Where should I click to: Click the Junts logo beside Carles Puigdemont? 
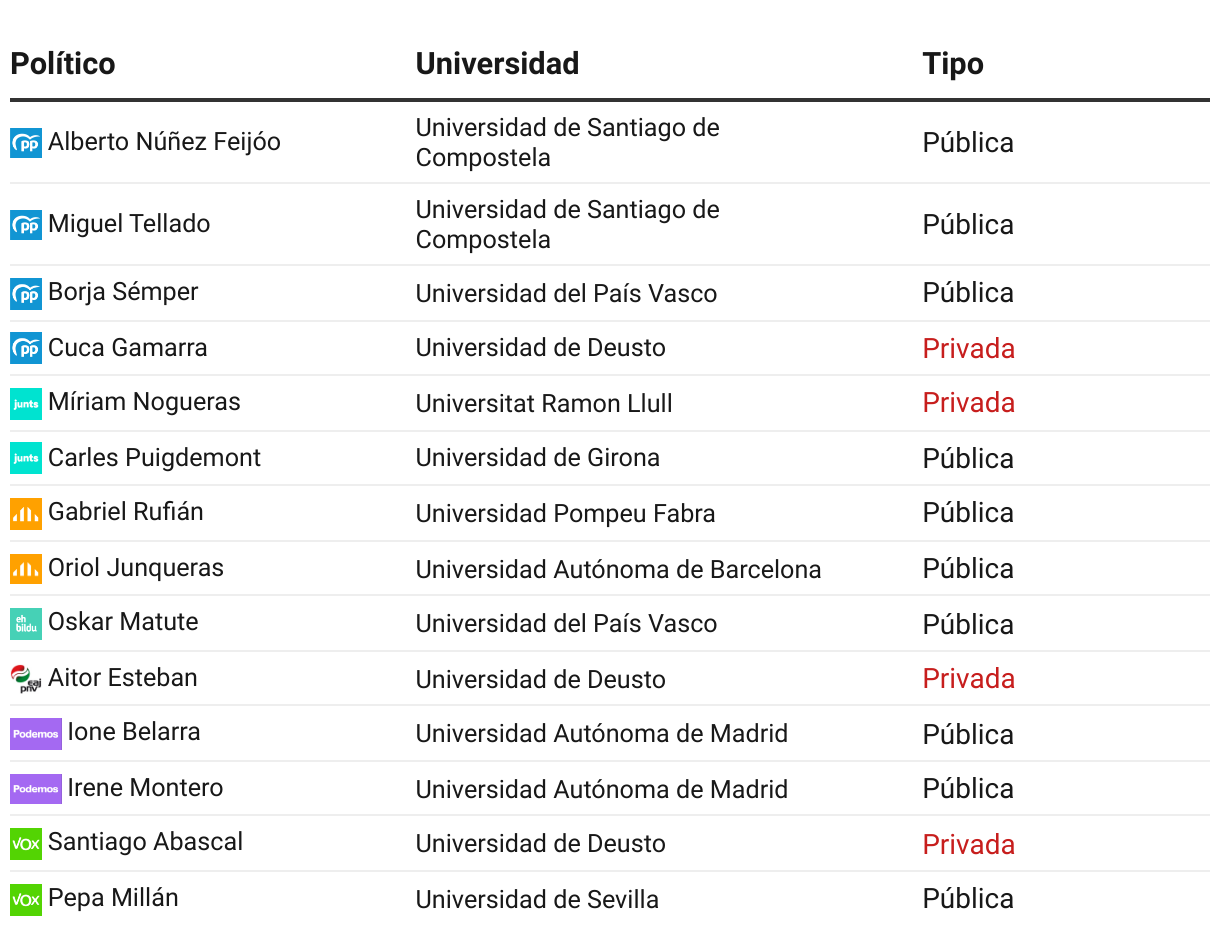(26, 459)
